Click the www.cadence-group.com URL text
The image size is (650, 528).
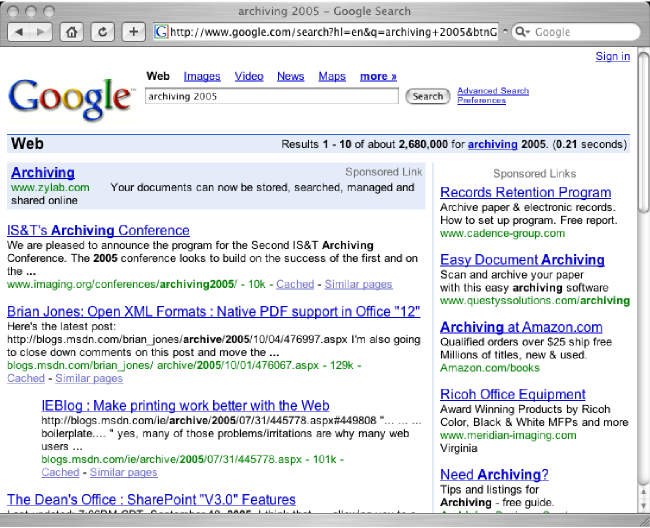coord(502,233)
